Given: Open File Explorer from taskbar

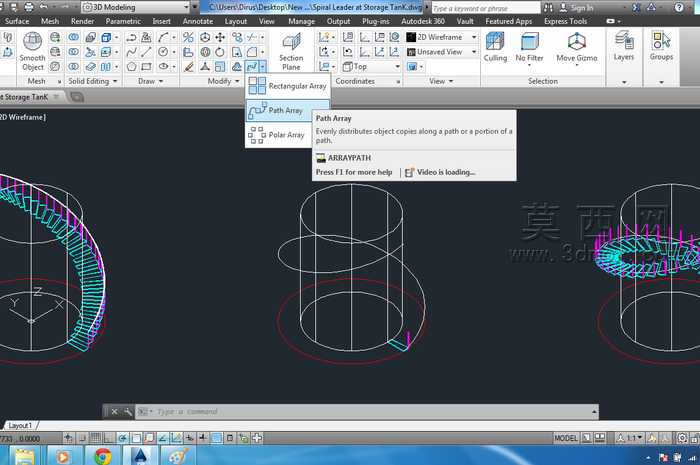Looking at the screenshot, I should click(25, 456).
